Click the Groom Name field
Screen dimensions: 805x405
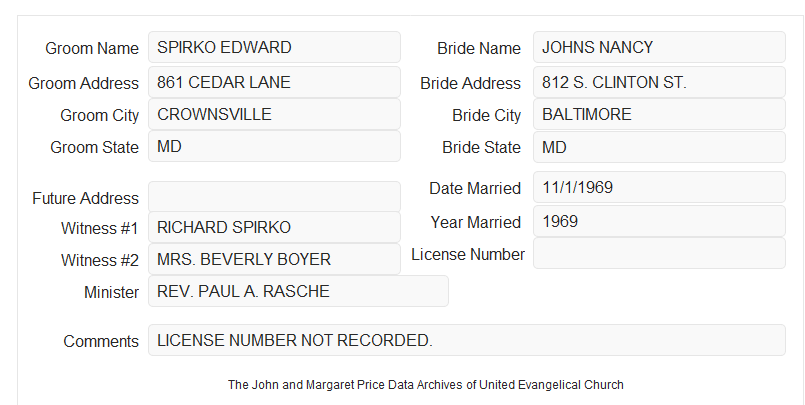pos(274,47)
